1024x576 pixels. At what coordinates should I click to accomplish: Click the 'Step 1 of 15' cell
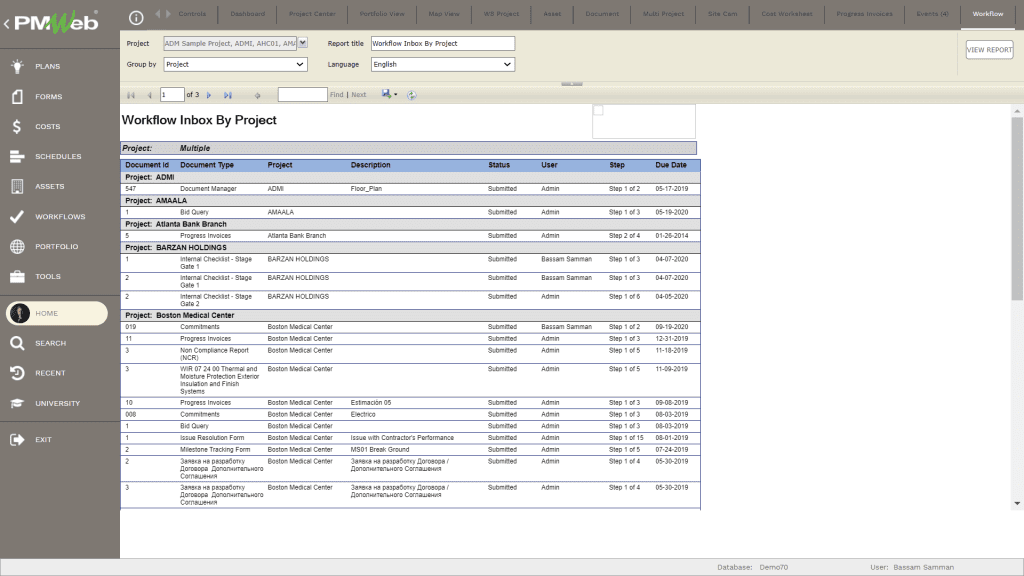pyautogui.click(x=626, y=438)
